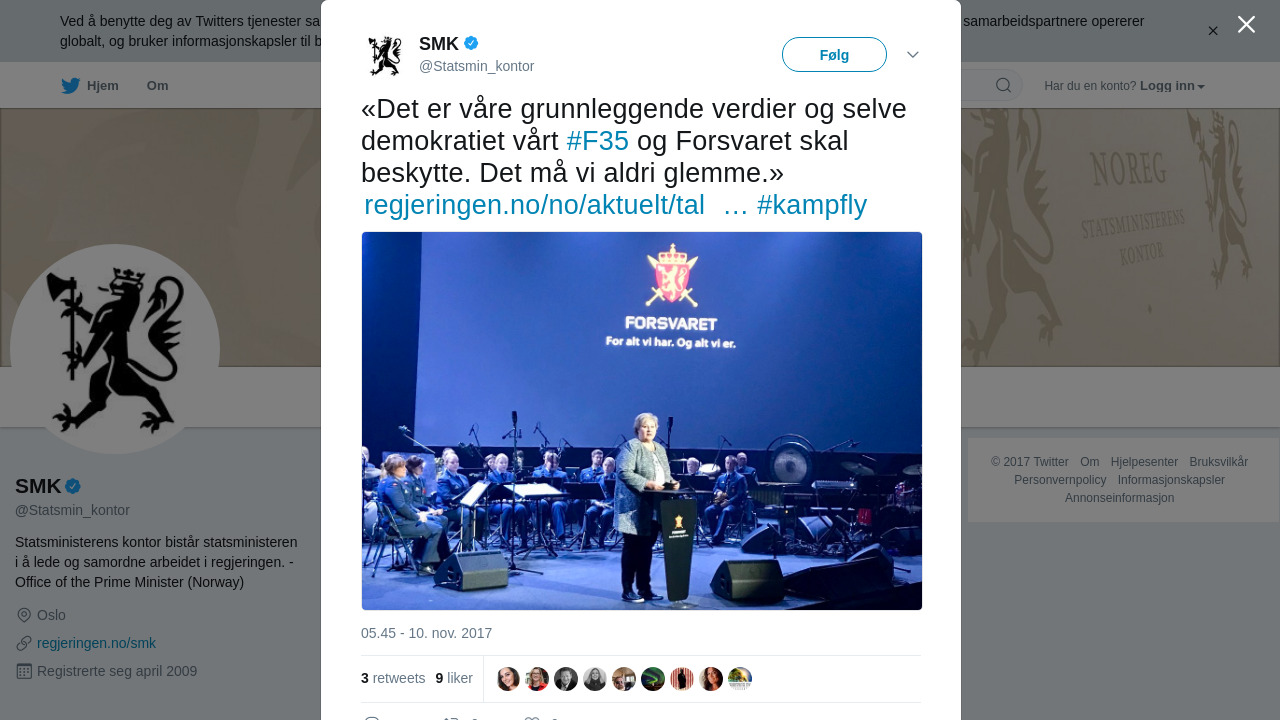Open Hjelpesenter footer link
1280x720 pixels.
click(x=1144, y=462)
